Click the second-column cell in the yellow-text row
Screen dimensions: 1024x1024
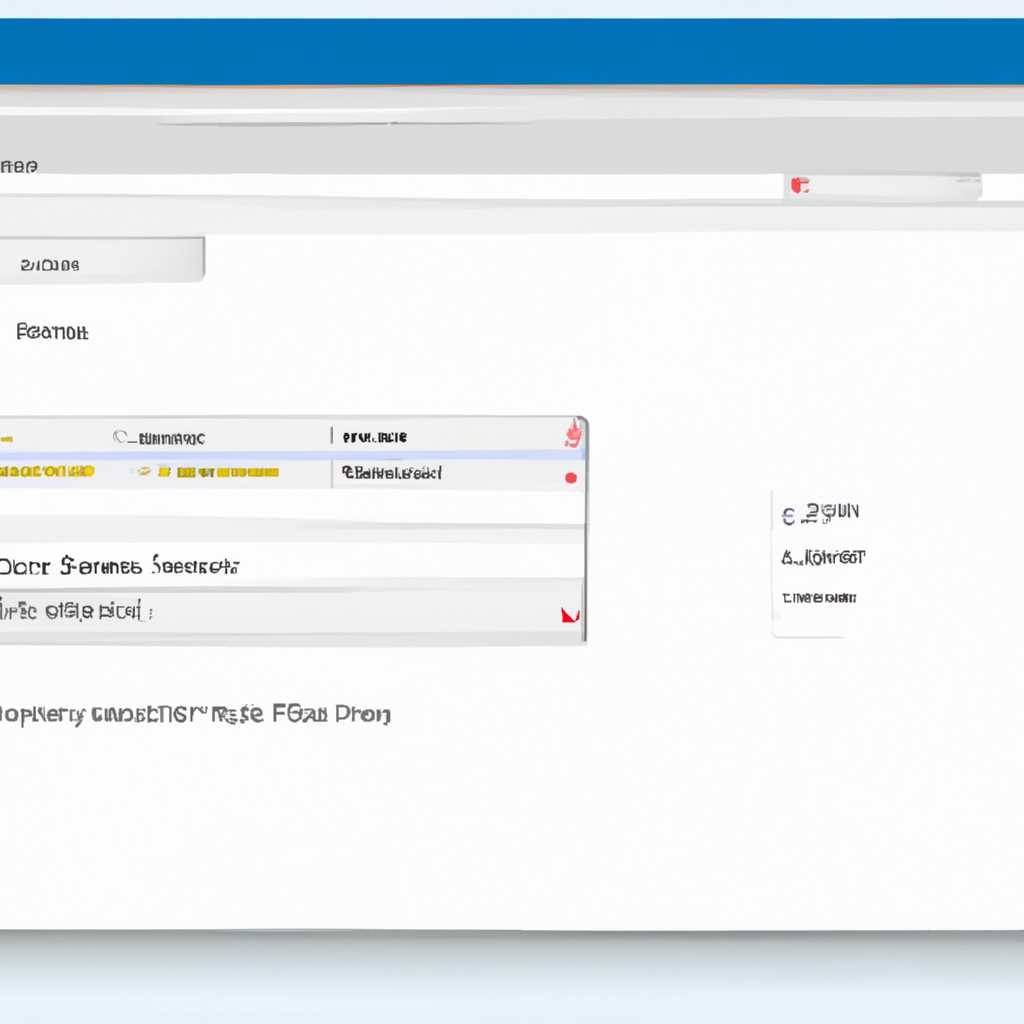[x=392, y=473]
